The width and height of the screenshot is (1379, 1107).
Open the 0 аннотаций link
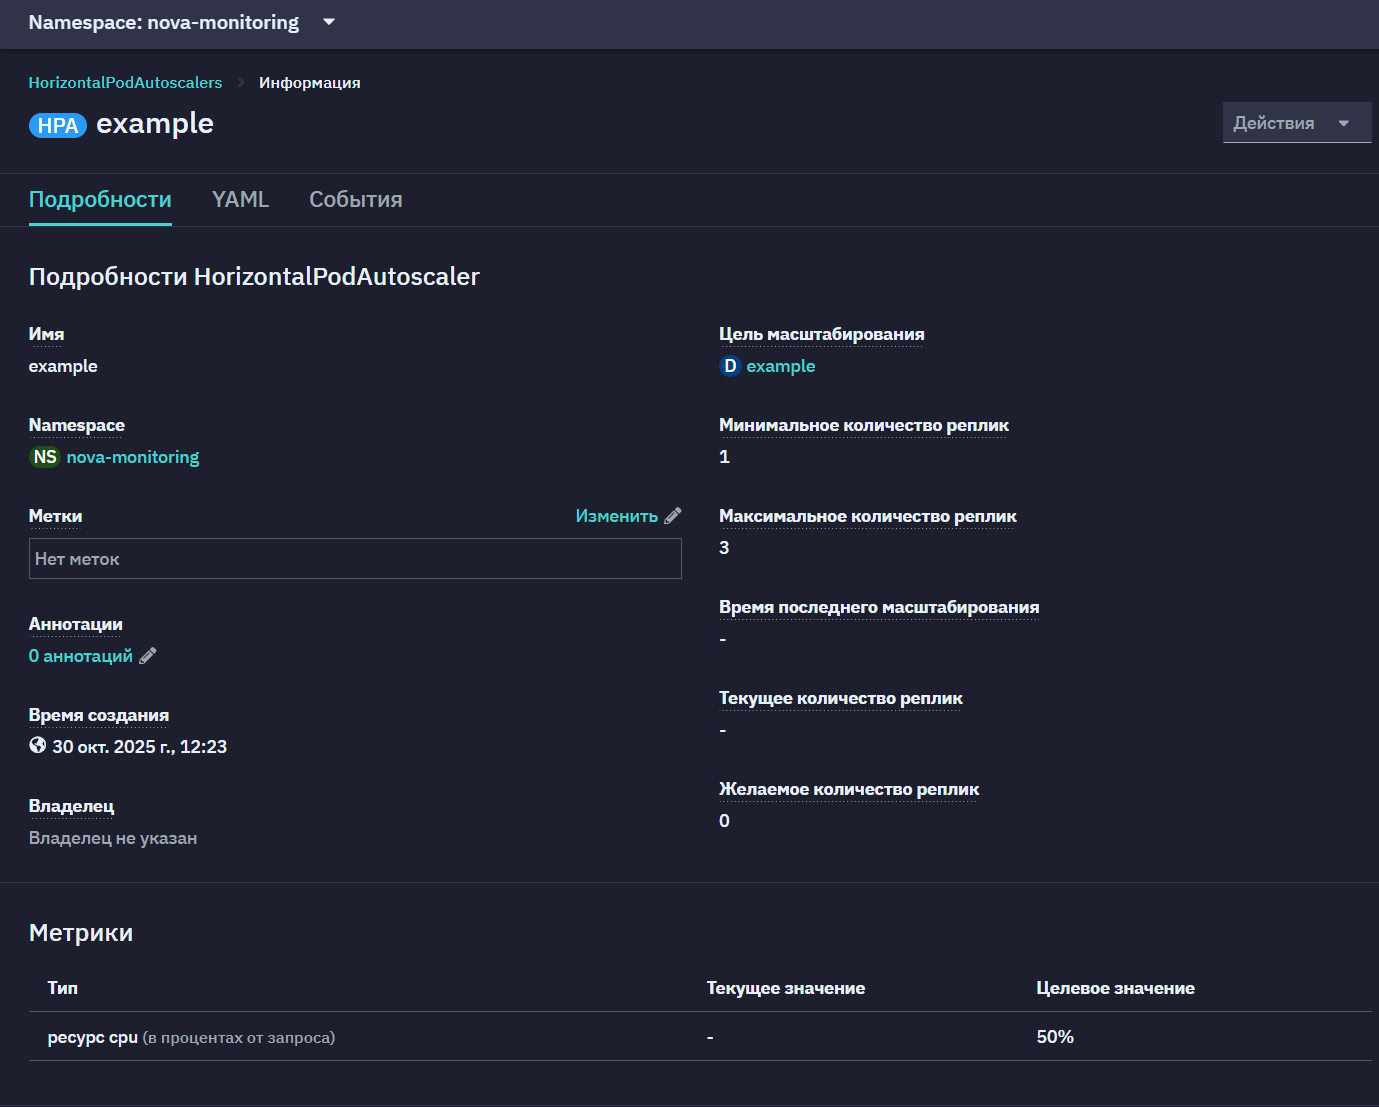(81, 656)
